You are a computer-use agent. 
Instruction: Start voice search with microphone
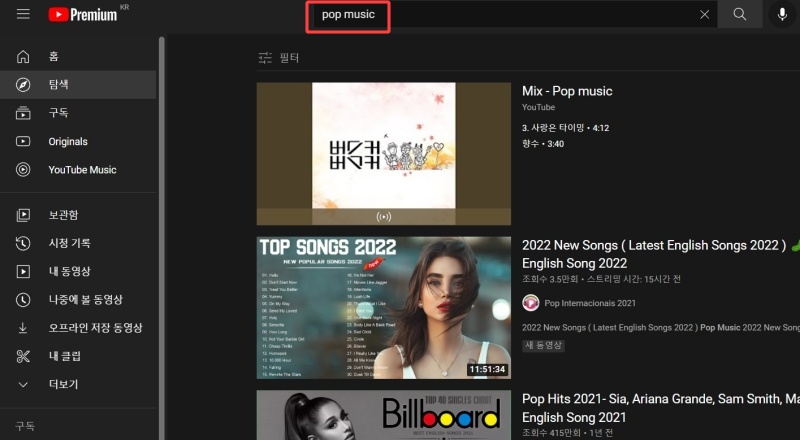click(x=782, y=14)
